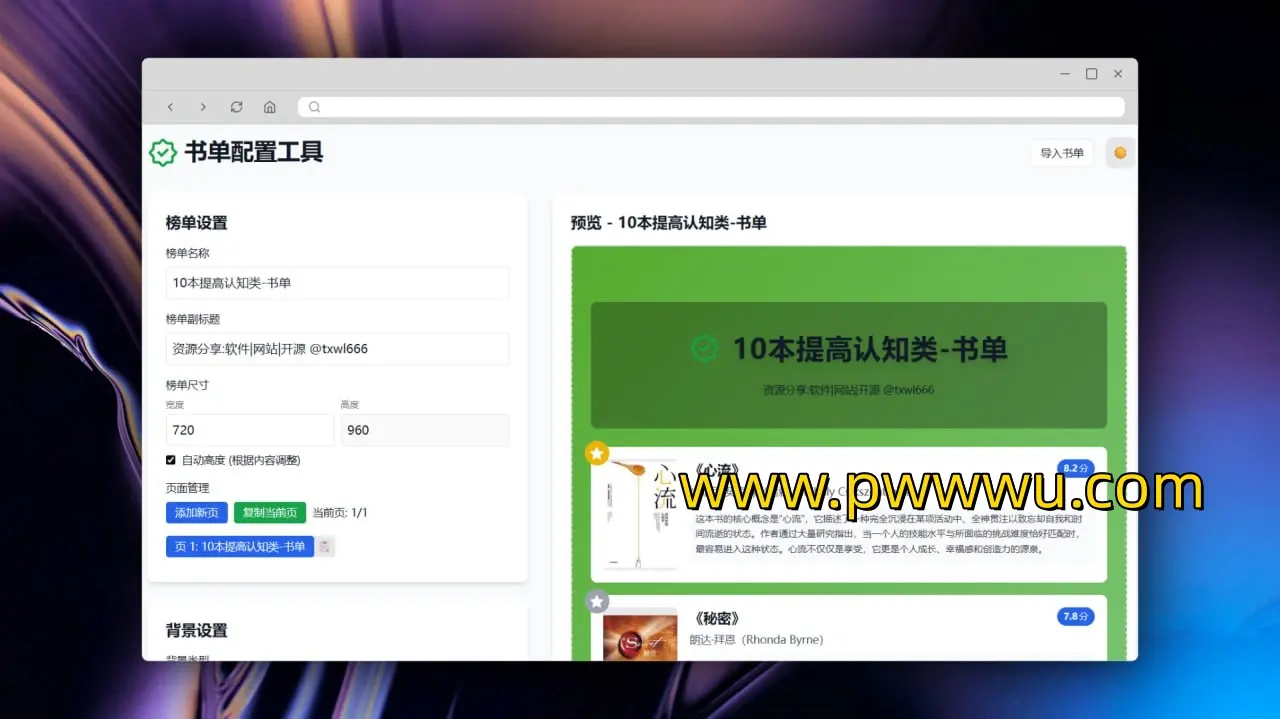Click the search icon in address bar
The height and width of the screenshot is (719, 1280).
314,107
